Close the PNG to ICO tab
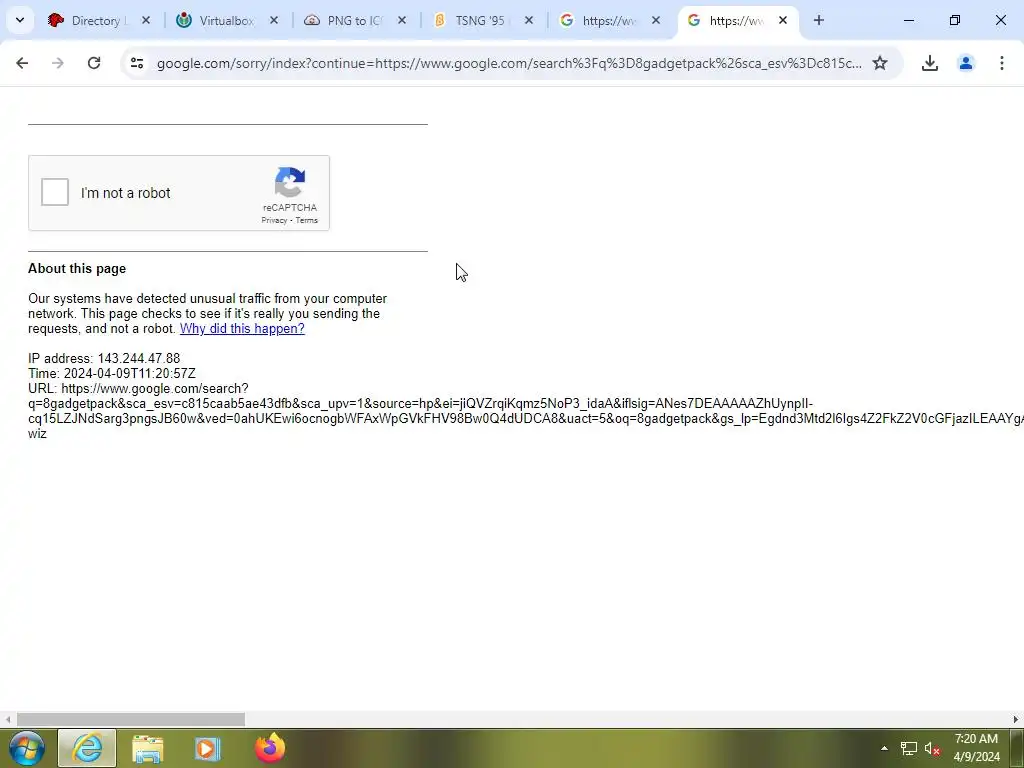Viewport: 1024px width, 768px height. click(x=402, y=21)
